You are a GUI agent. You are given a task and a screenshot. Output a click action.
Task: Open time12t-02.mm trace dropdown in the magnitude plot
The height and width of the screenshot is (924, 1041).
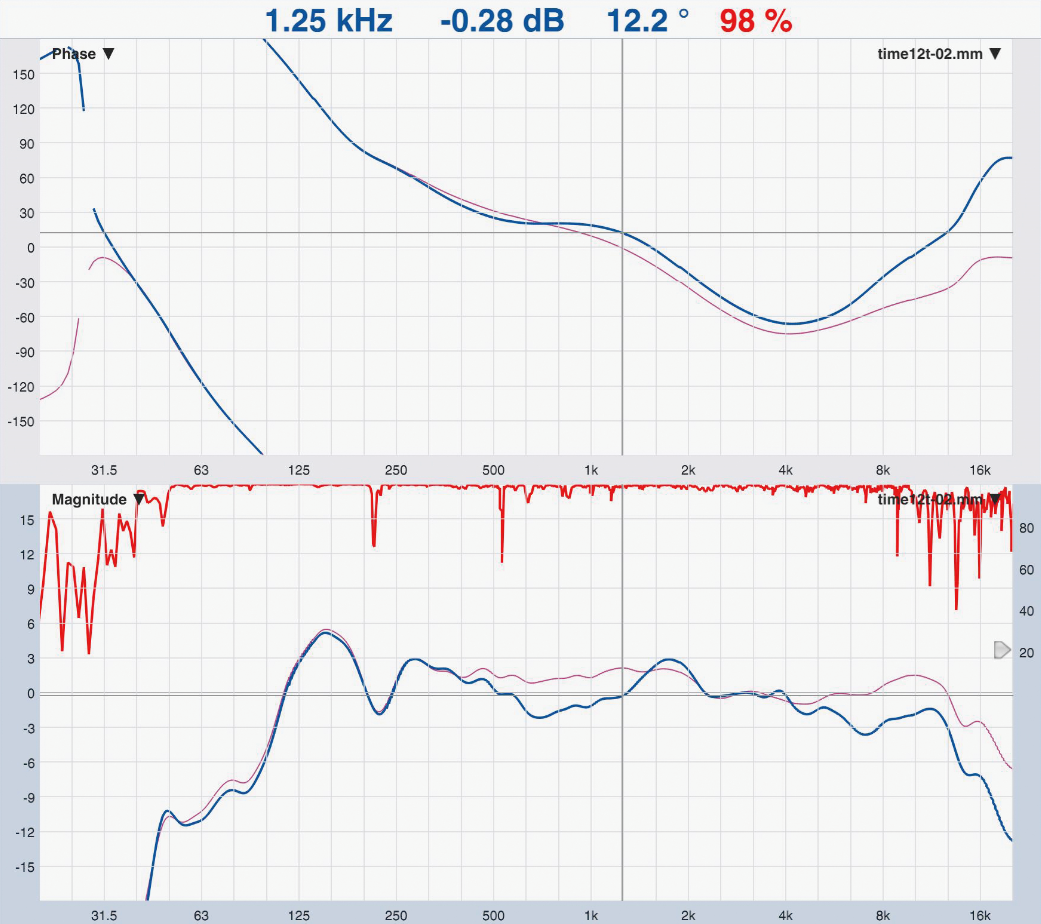coord(939,499)
